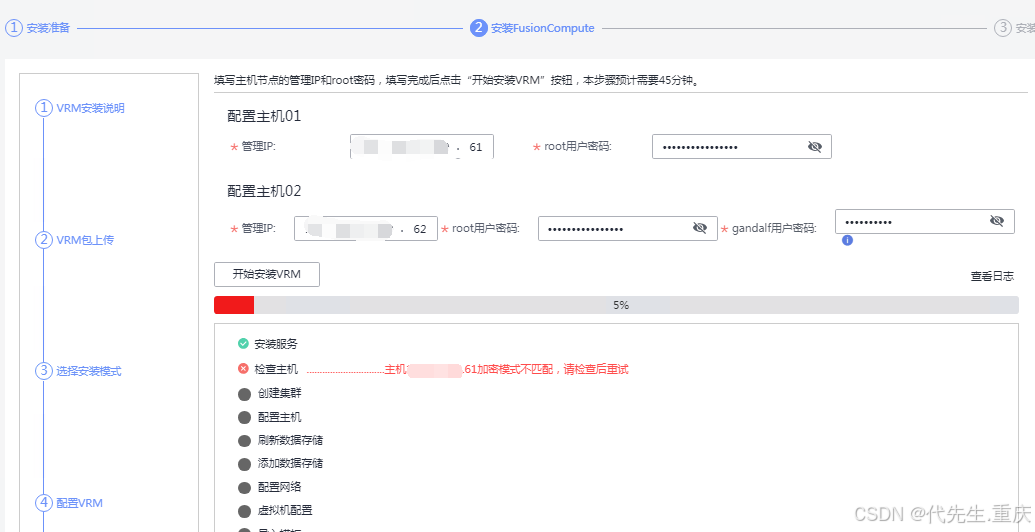The width and height of the screenshot is (1035, 532).
Task: Click the step 3 circle in top stepper
Action: (x=1003, y=28)
